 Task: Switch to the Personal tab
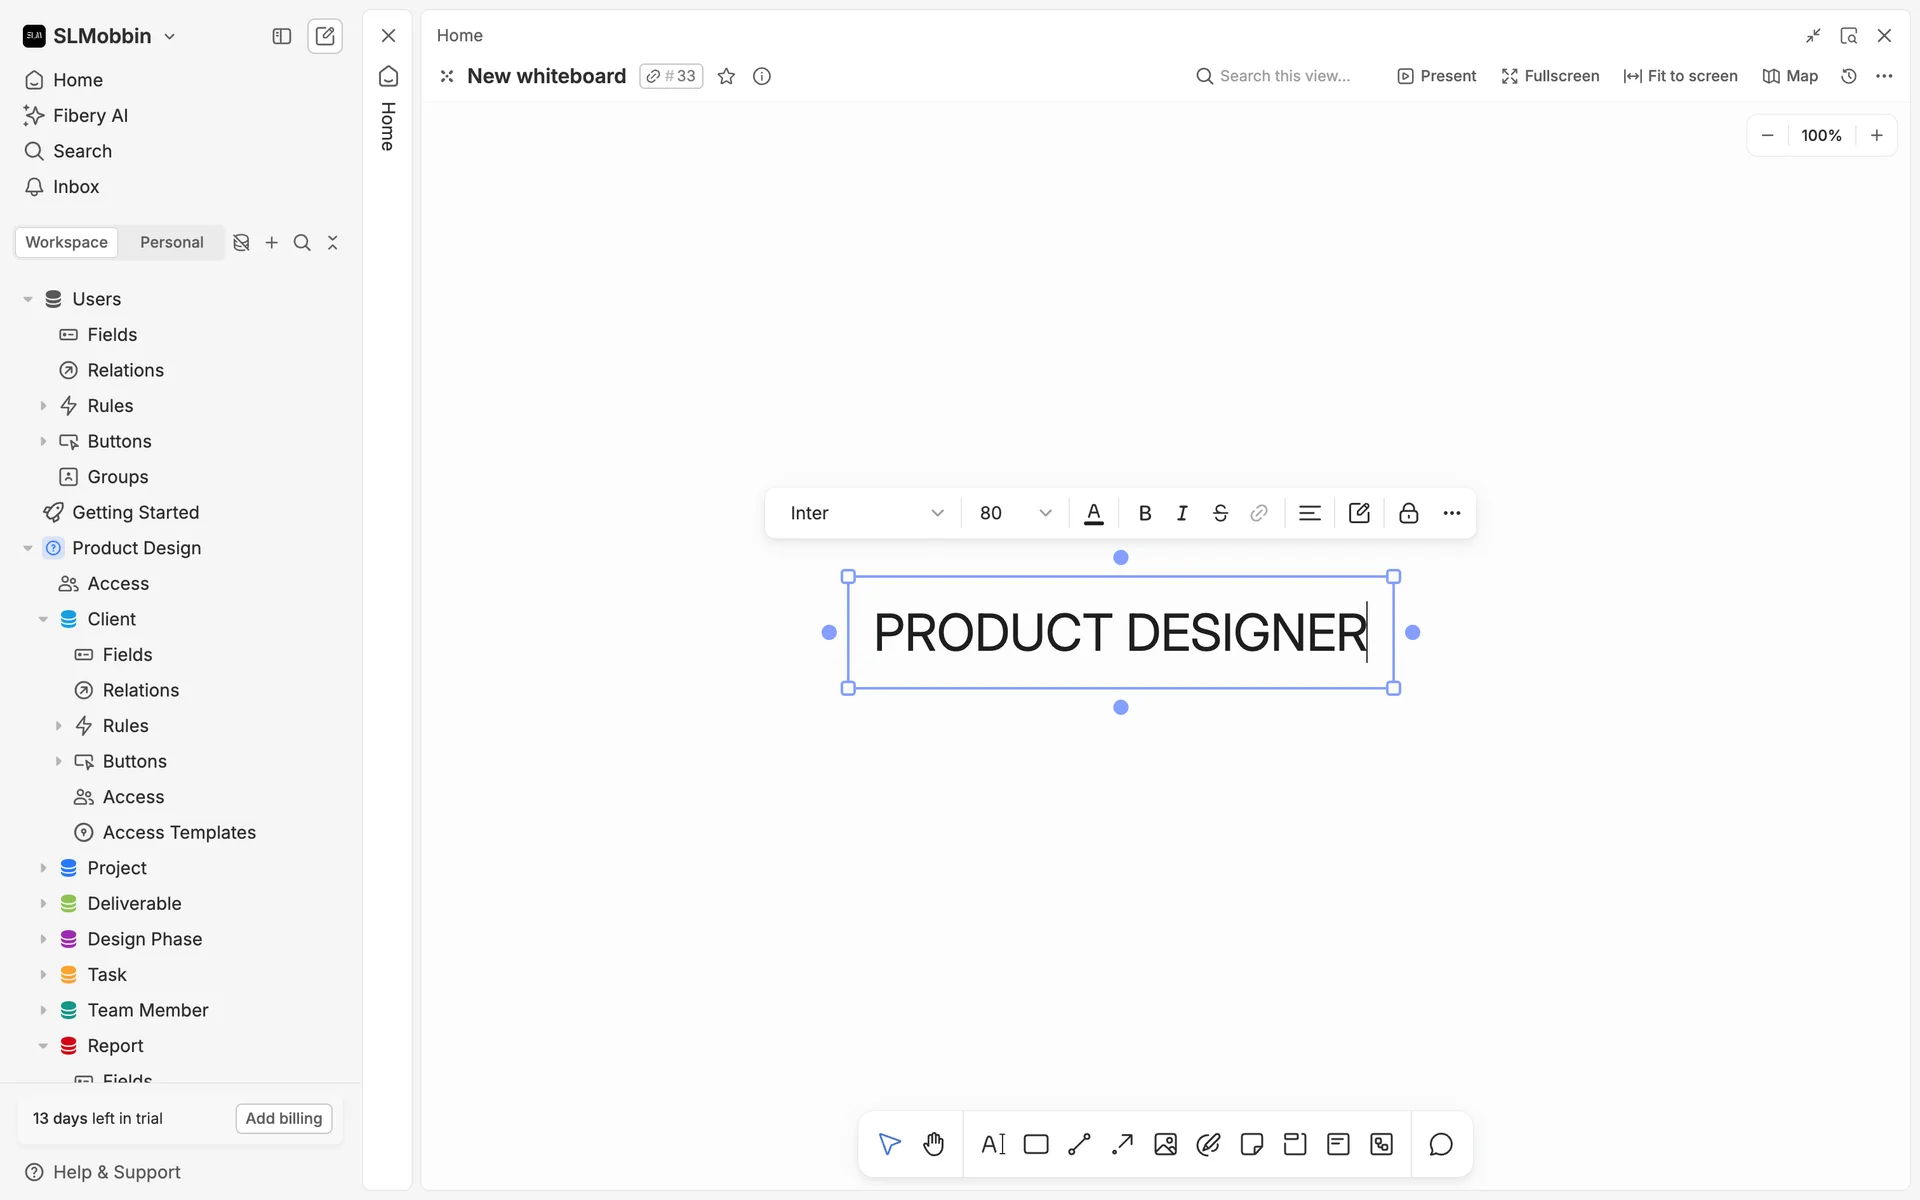[x=171, y=242]
